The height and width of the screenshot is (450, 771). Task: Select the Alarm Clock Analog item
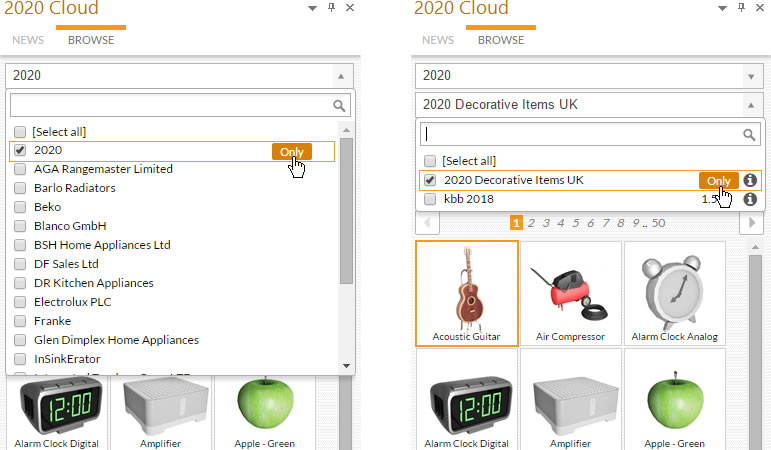click(675, 293)
